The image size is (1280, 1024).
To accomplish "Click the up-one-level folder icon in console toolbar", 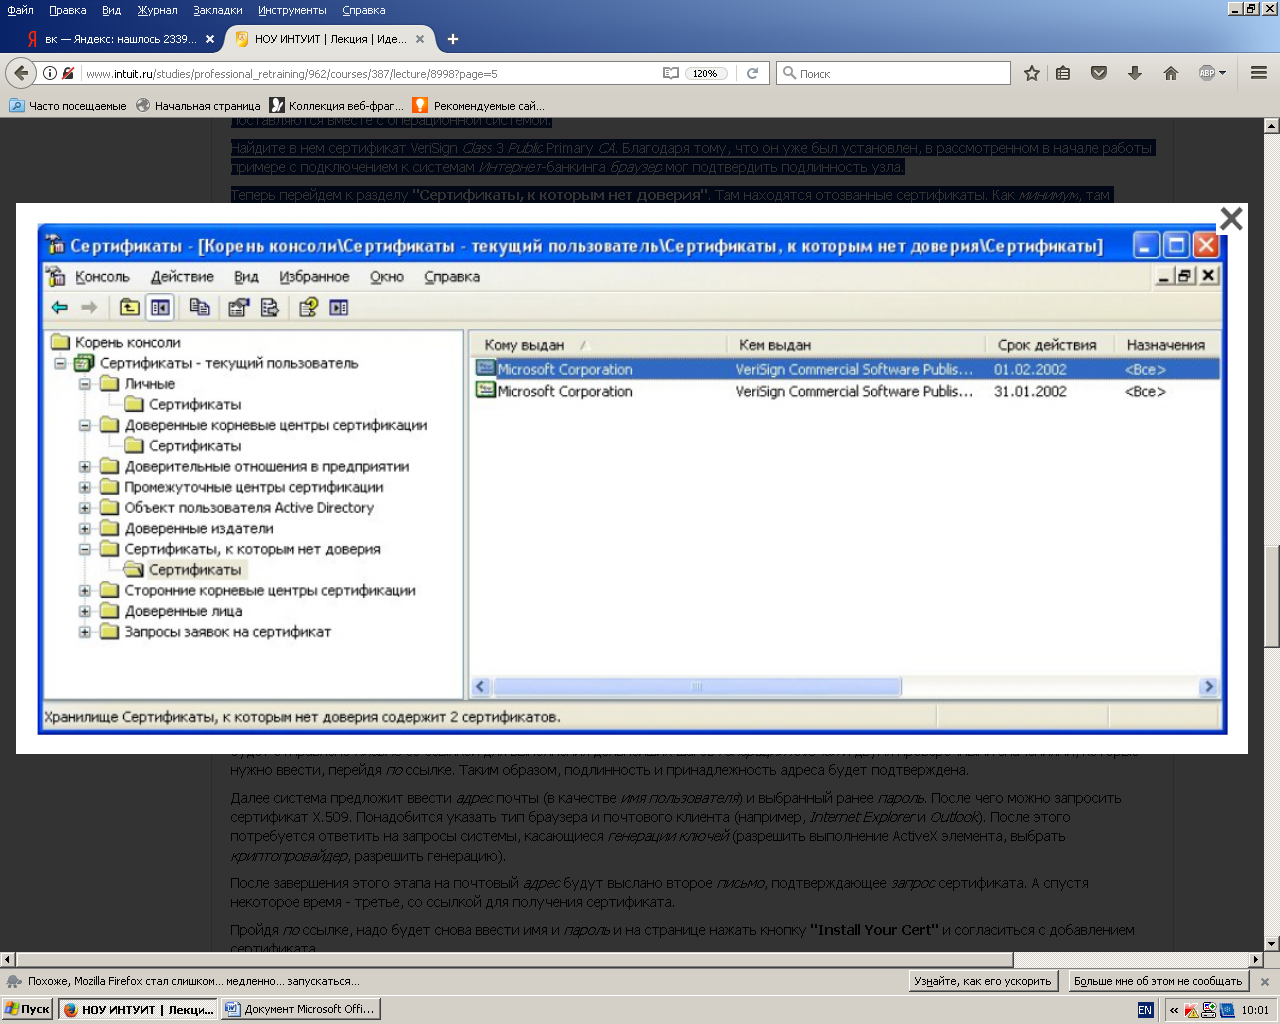I will pyautogui.click(x=130, y=307).
